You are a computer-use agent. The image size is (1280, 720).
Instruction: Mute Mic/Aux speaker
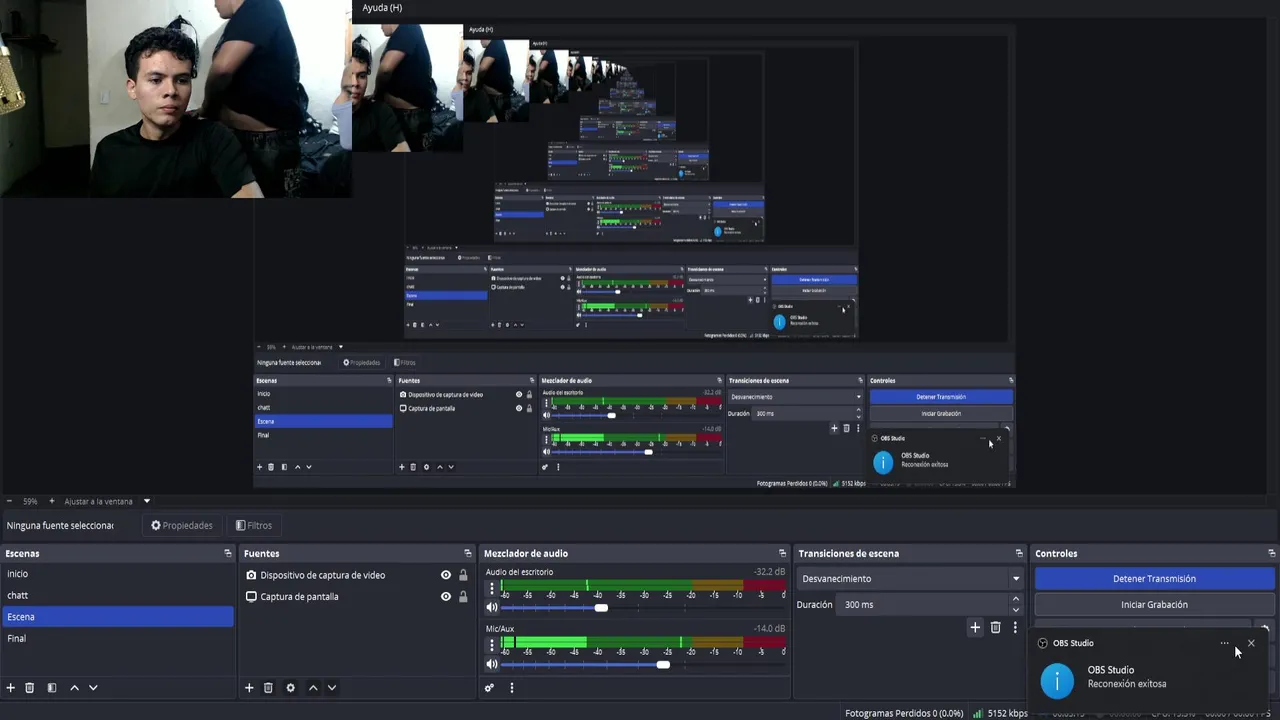[x=491, y=664]
